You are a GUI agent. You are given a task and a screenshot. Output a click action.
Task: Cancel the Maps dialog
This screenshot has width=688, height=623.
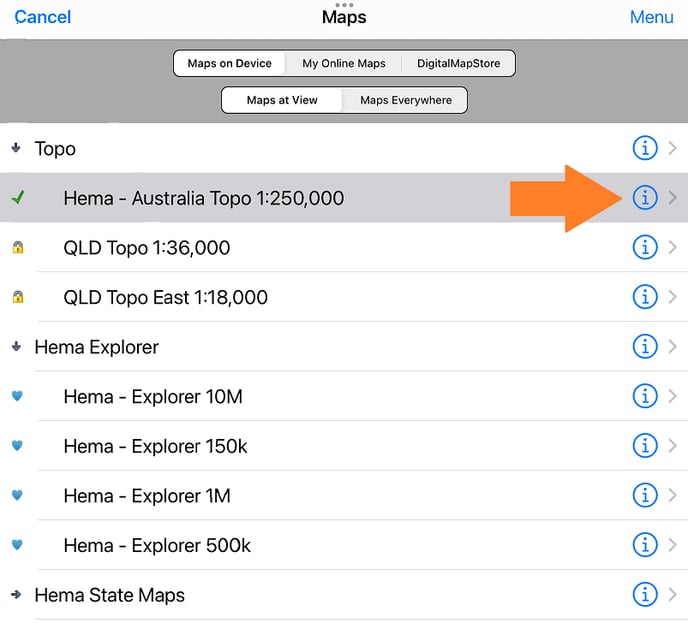(43, 17)
